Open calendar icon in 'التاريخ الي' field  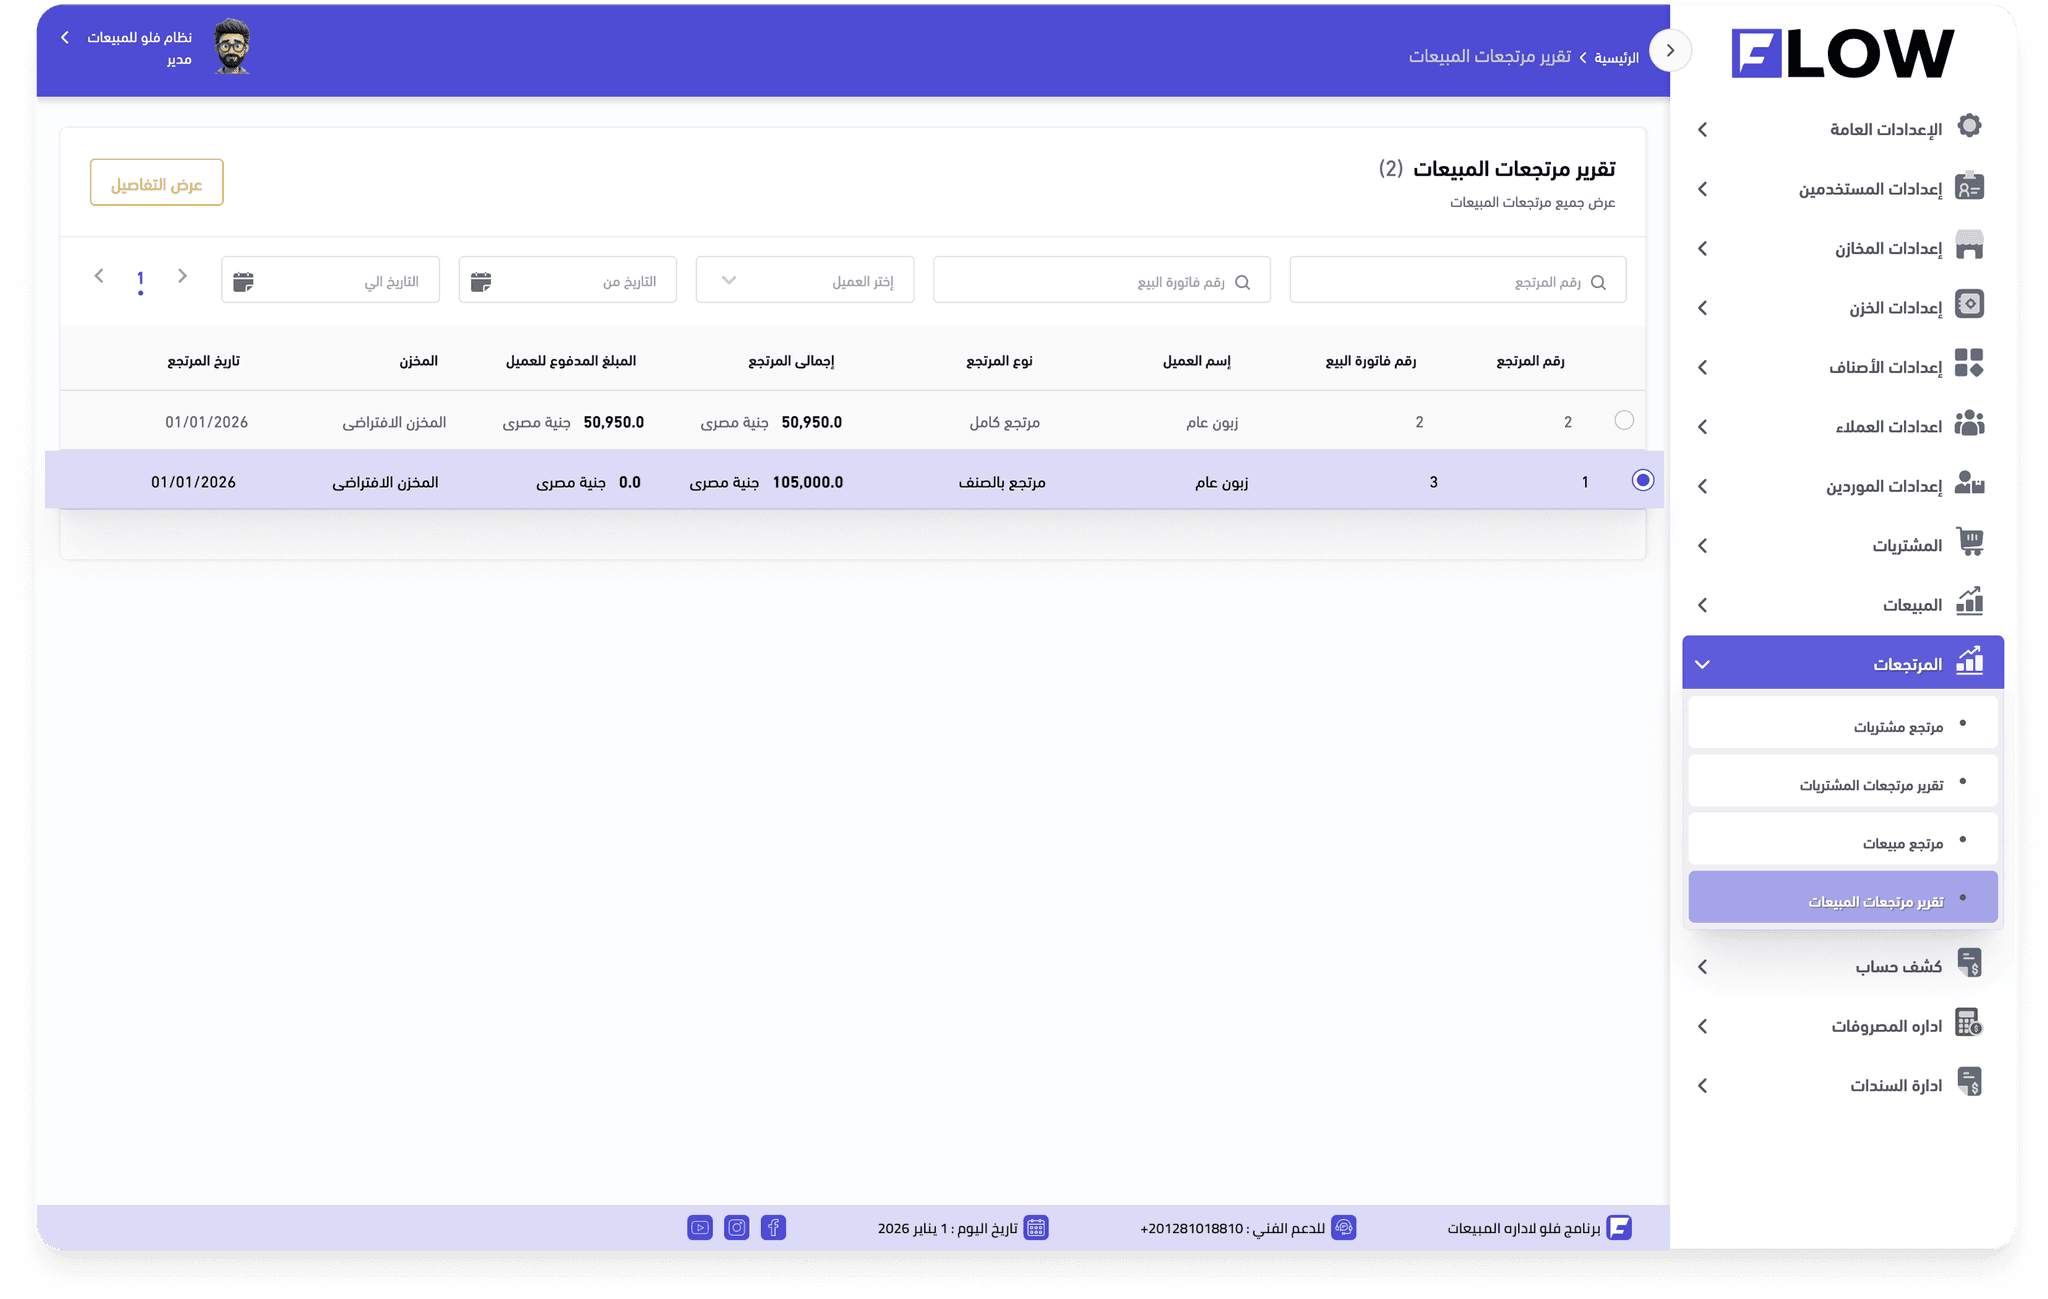[x=243, y=282]
